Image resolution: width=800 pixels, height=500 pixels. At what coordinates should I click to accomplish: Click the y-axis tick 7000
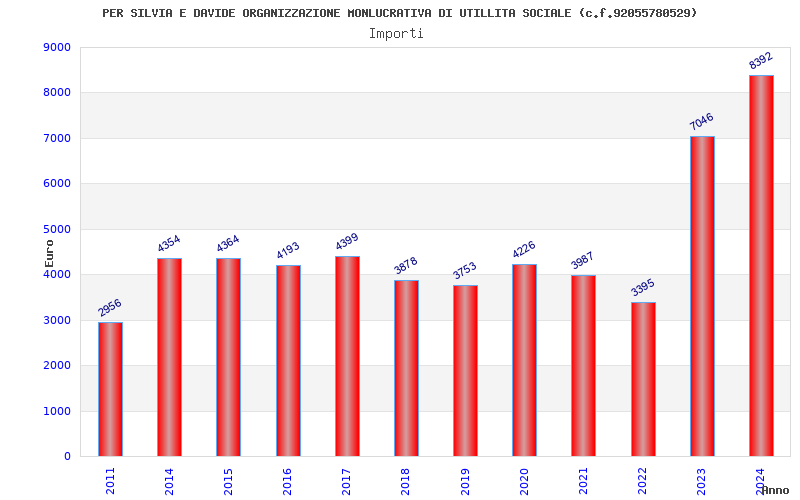point(57,138)
